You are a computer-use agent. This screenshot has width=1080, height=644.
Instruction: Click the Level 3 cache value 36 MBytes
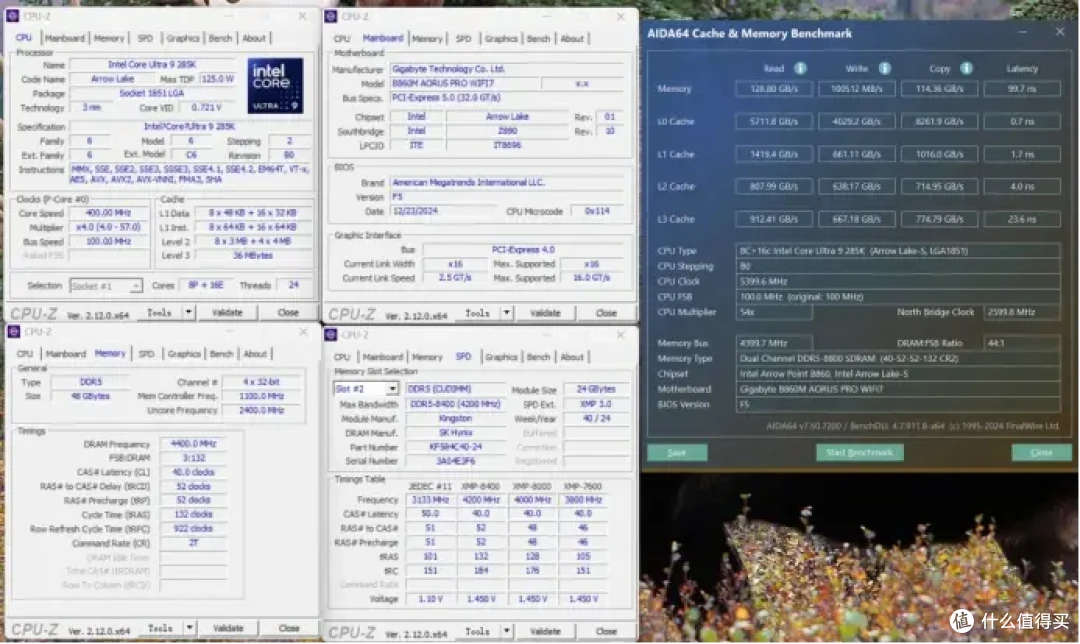pos(253,255)
